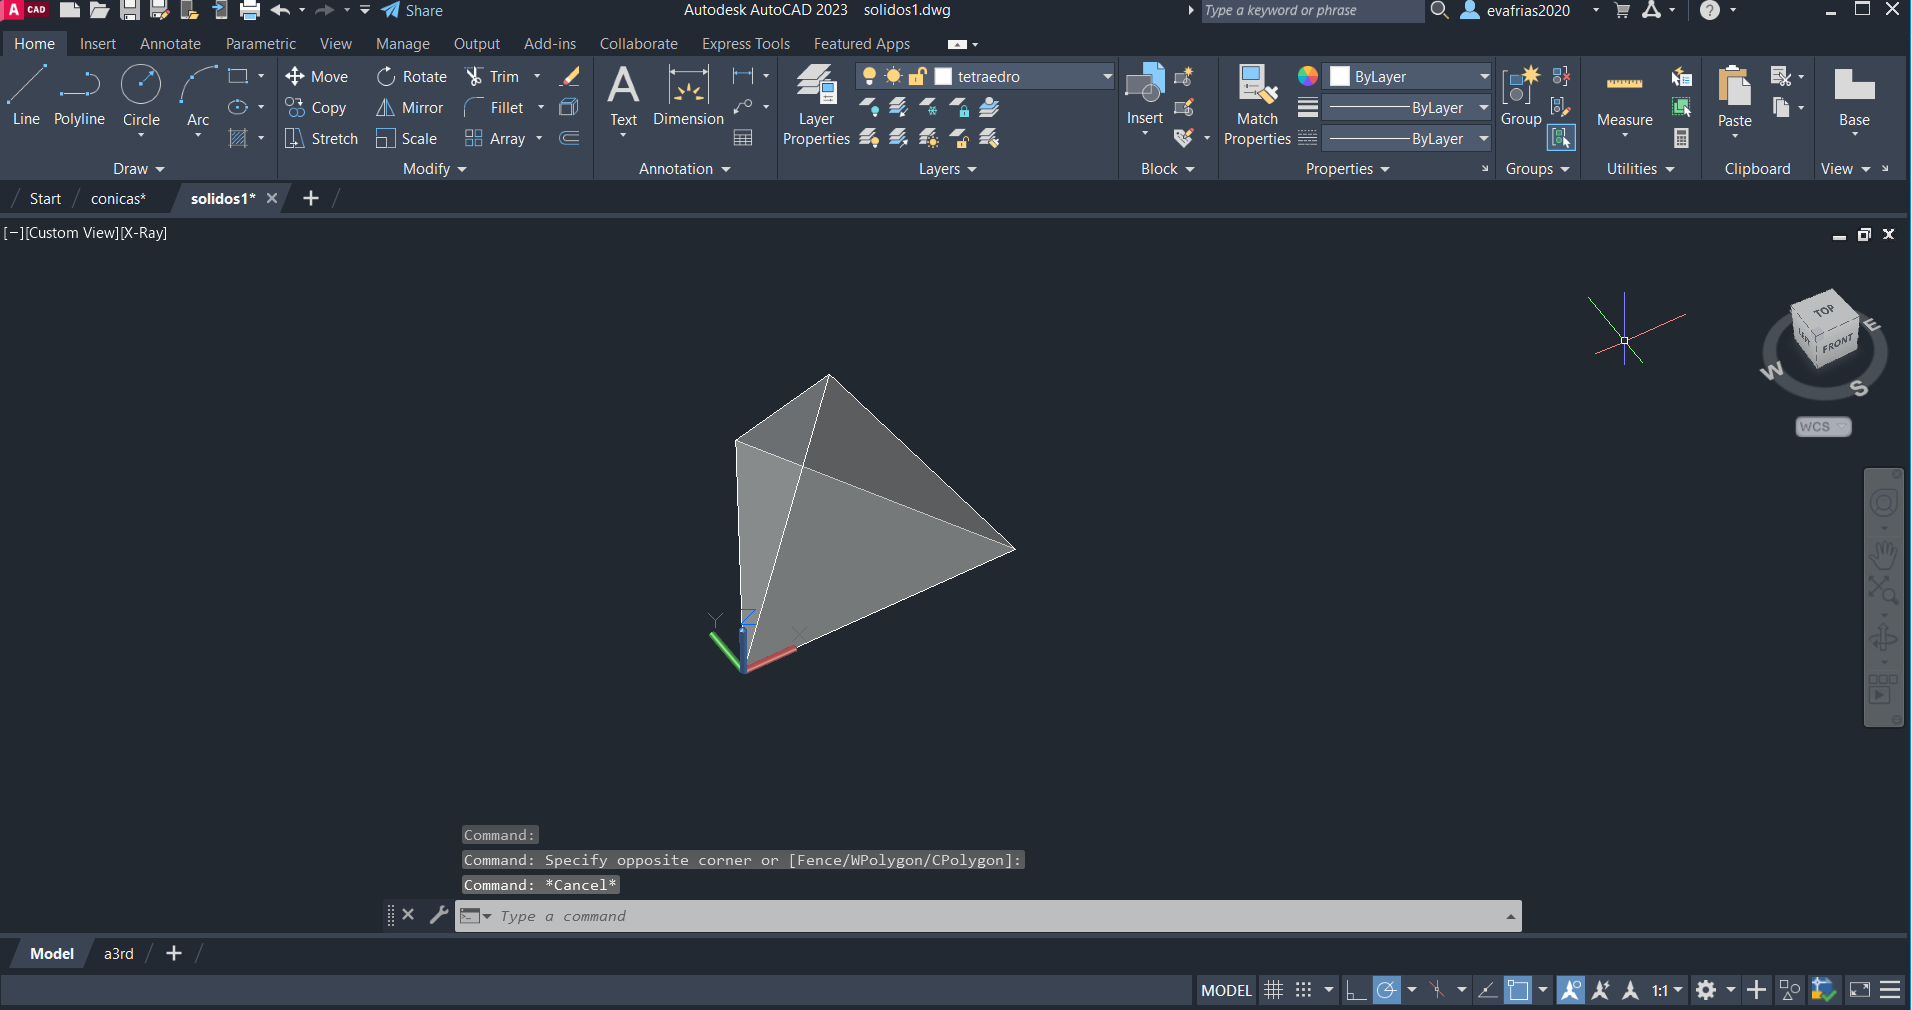Toggle object snap tracking in status bar
Viewport: 1912px width, 1010px height.
coord(1487,990)
